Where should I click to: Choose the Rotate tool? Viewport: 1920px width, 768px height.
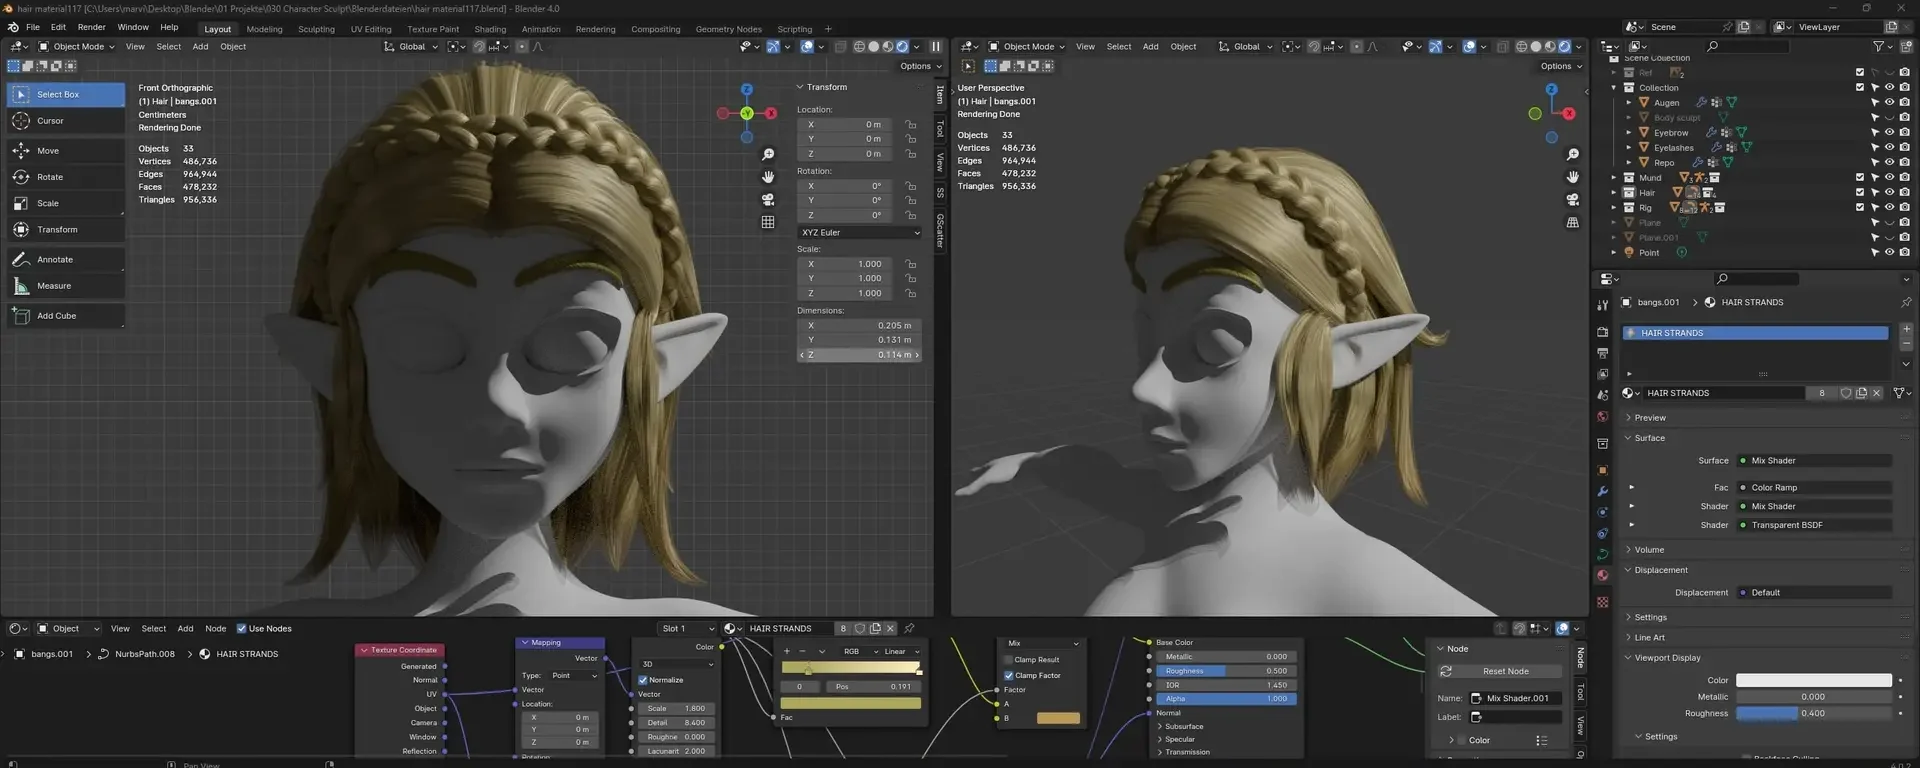coord(50,177)
